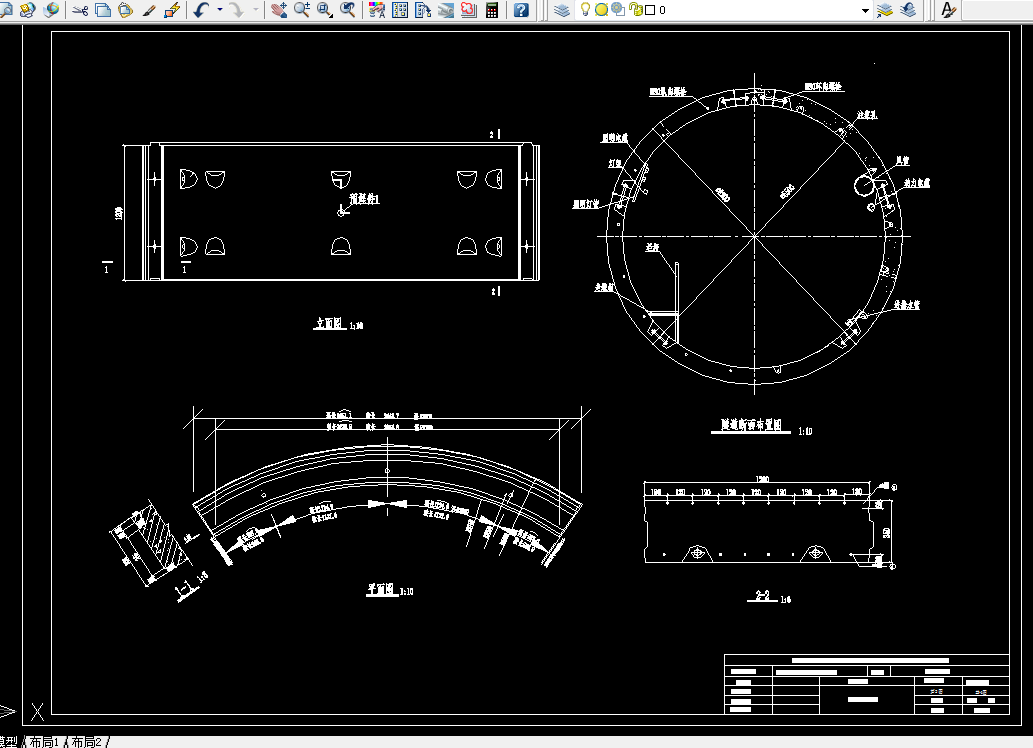Open the Properties palette icon
1033x748 pixels.
(377, 10)
